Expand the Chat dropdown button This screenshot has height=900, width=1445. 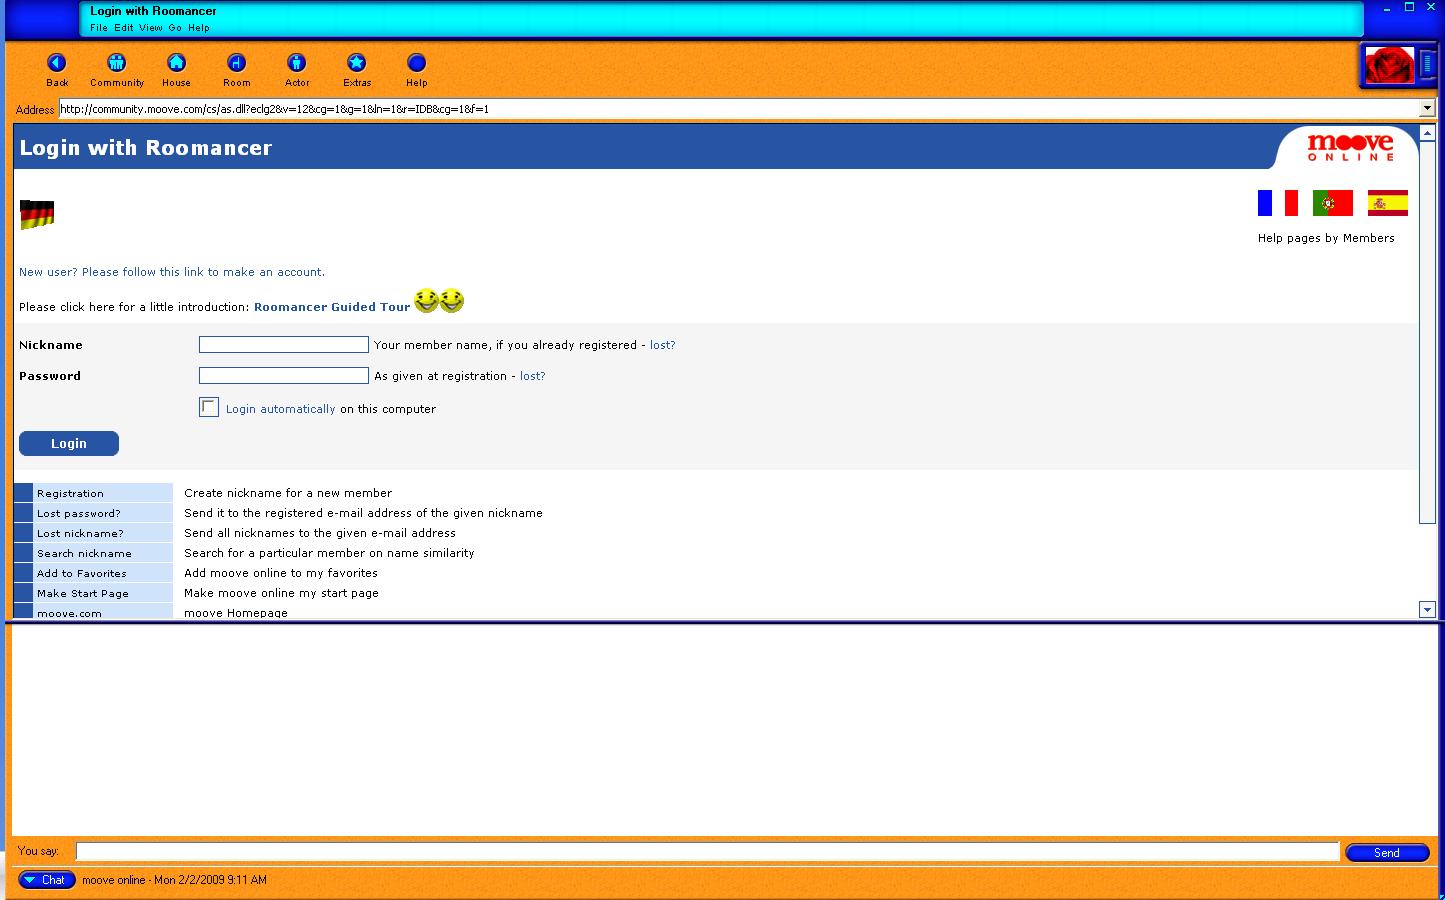point(47,880)
